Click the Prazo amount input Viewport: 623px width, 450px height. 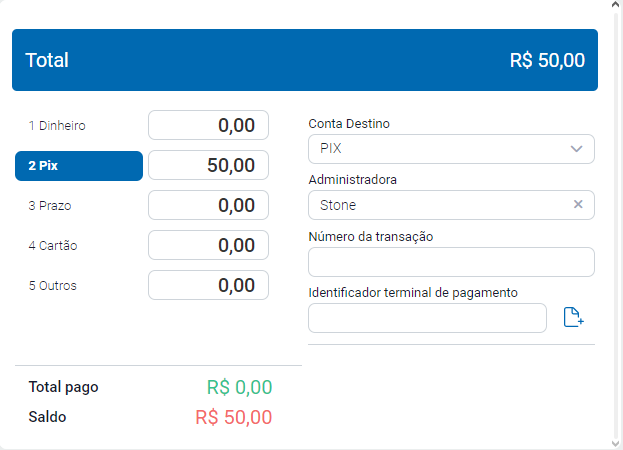point(208,206)
